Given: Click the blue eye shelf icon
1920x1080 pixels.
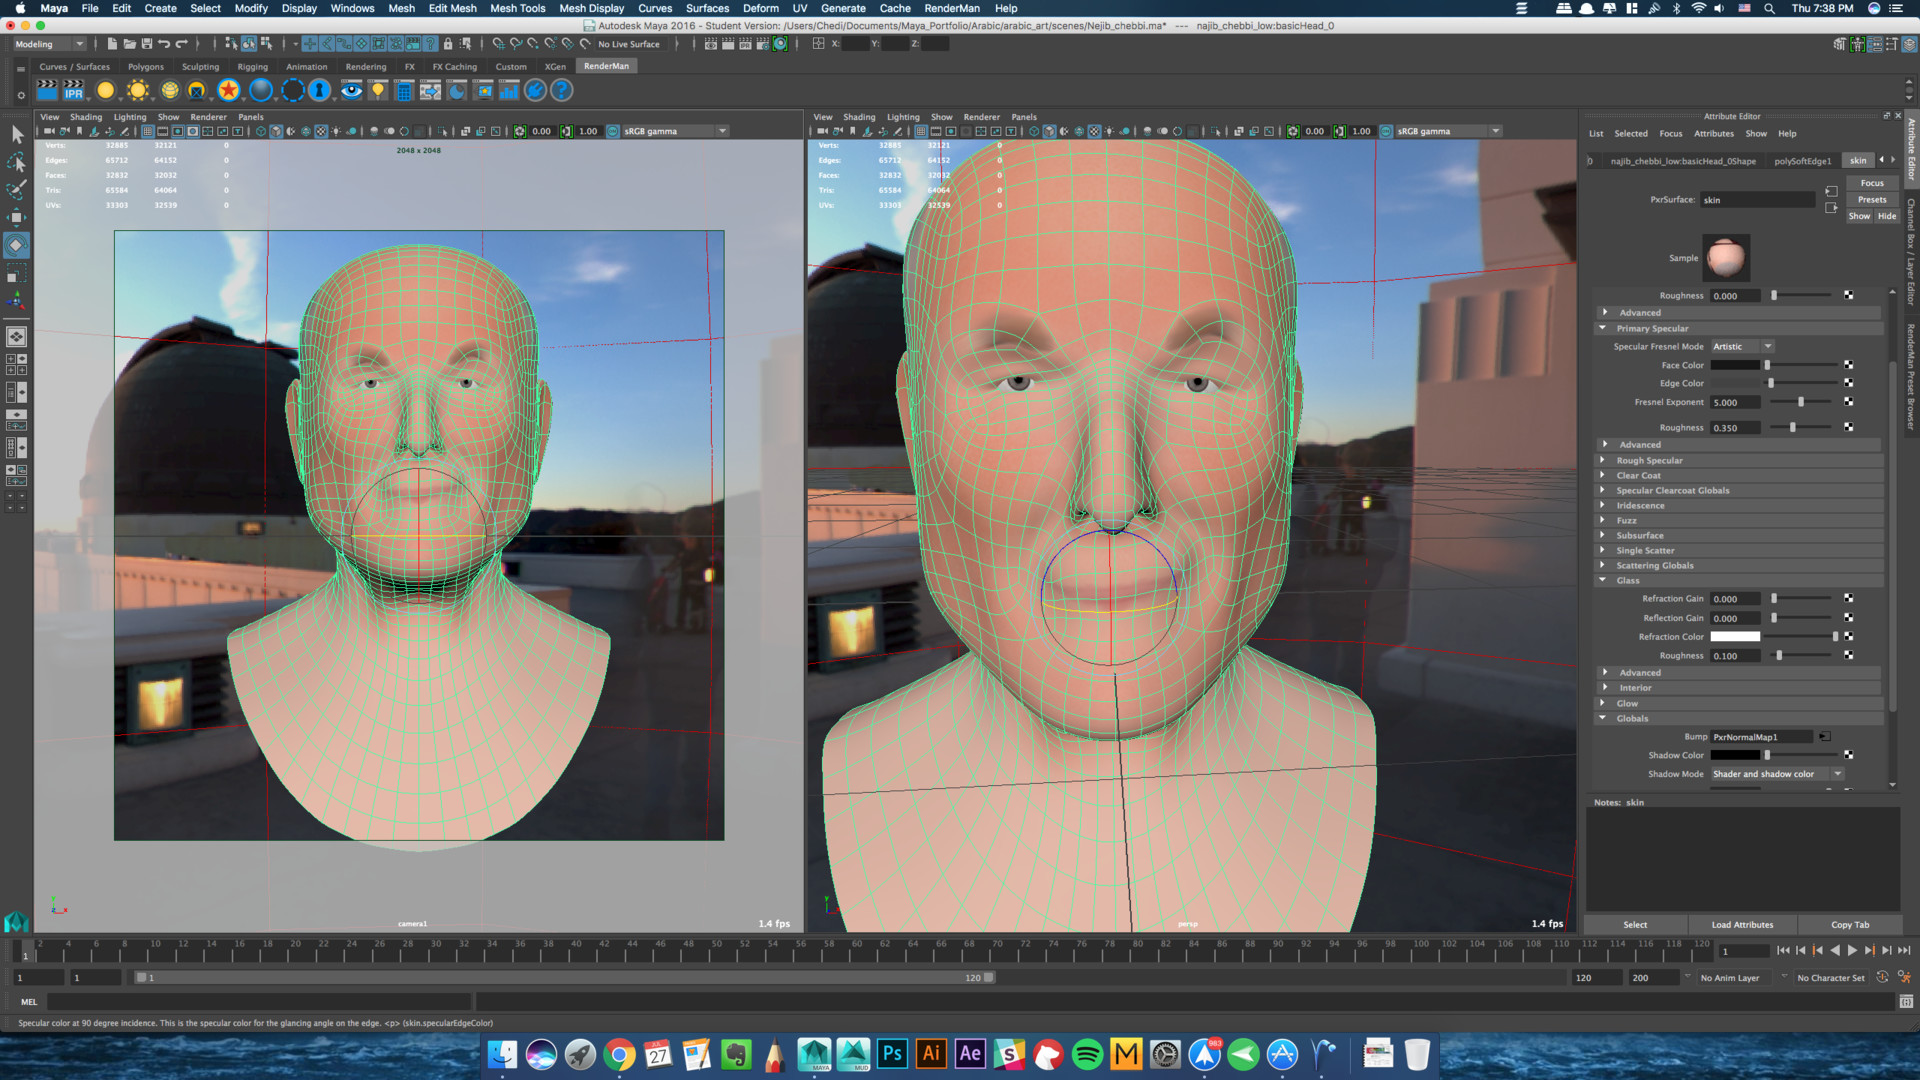Looking at the screenshot, I should (351, 91).
